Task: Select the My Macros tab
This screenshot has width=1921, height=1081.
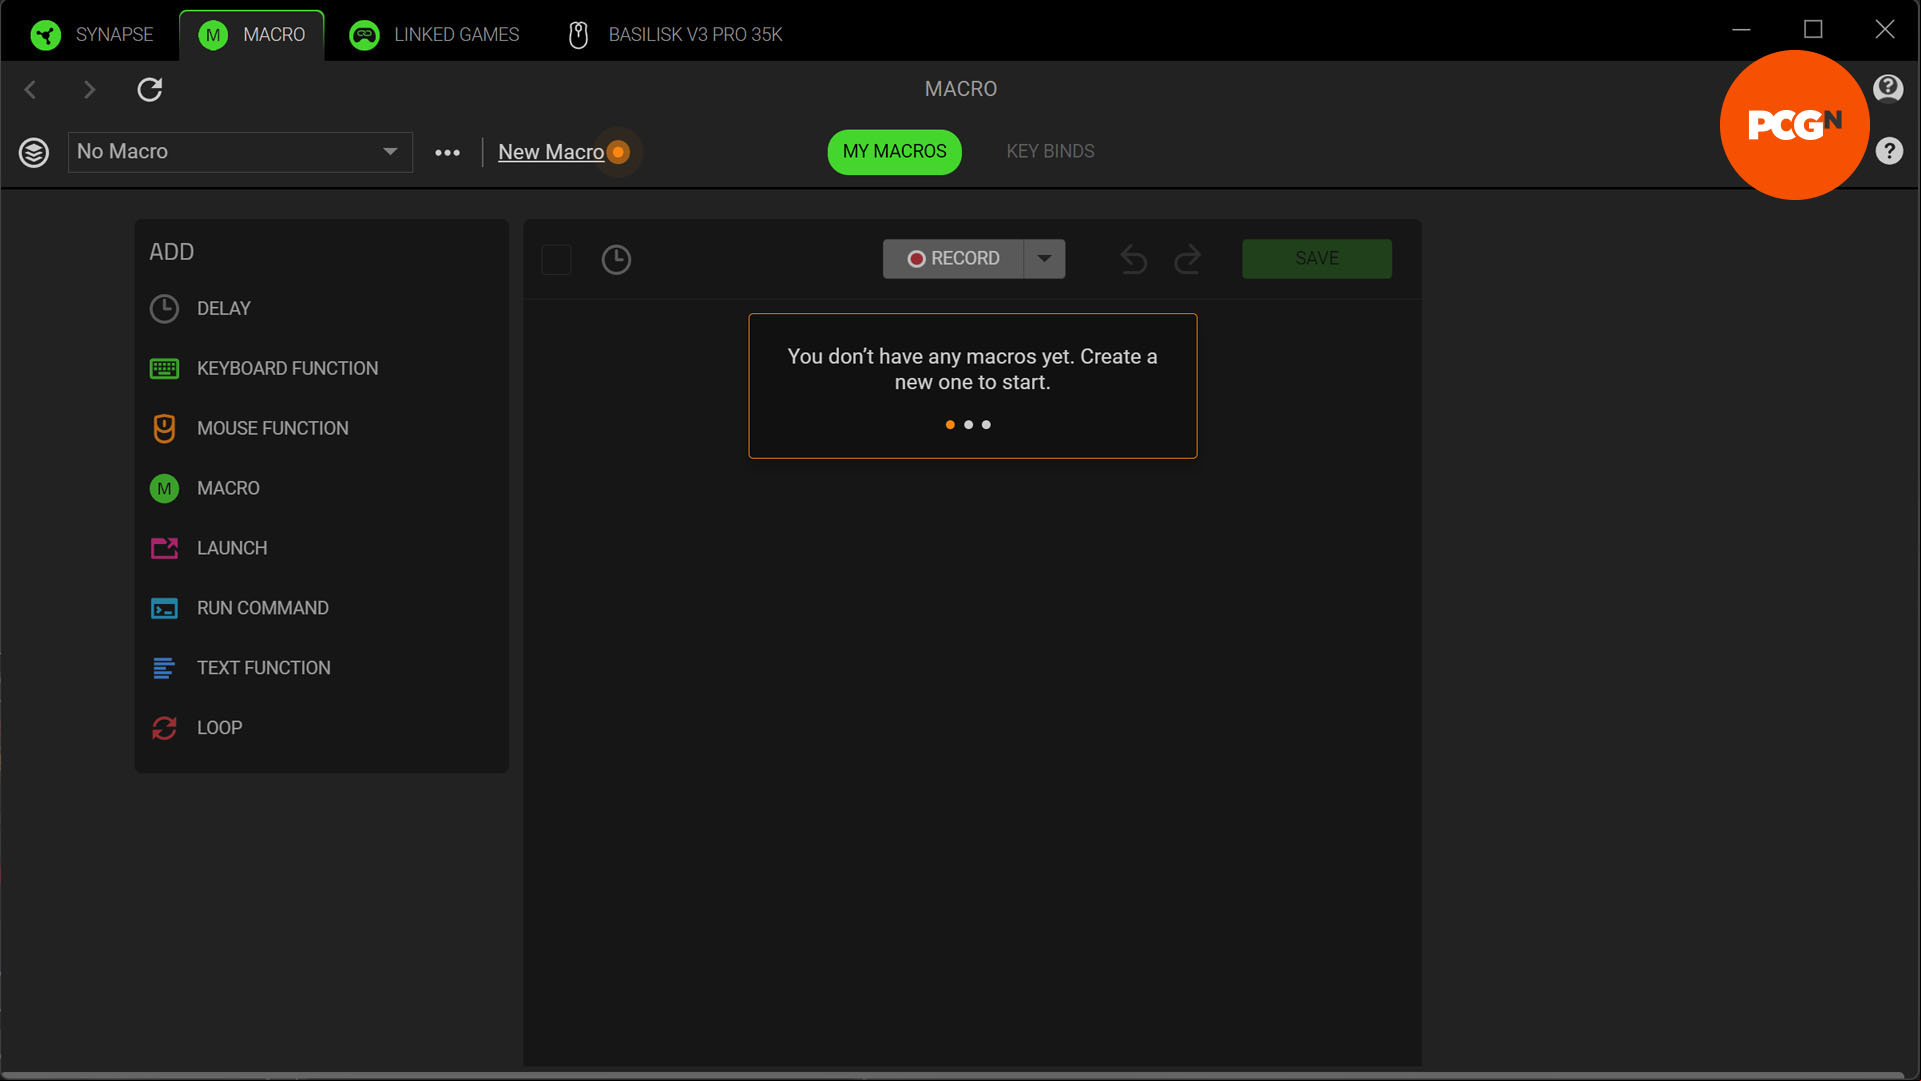Action: click(894, 152)
